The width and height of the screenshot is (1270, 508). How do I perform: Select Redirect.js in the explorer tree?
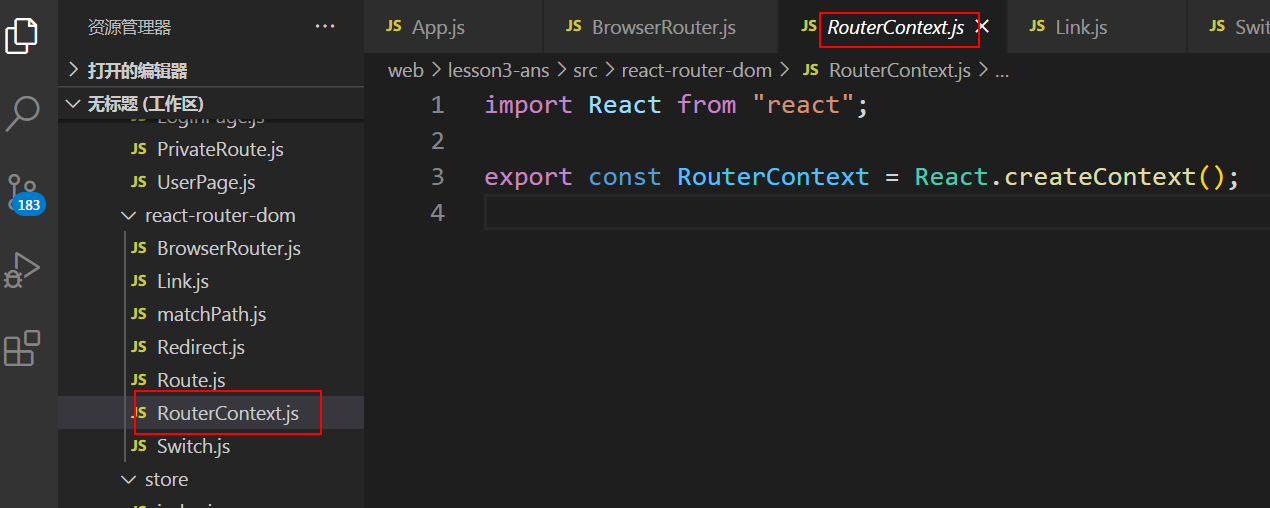pos(200,348)
